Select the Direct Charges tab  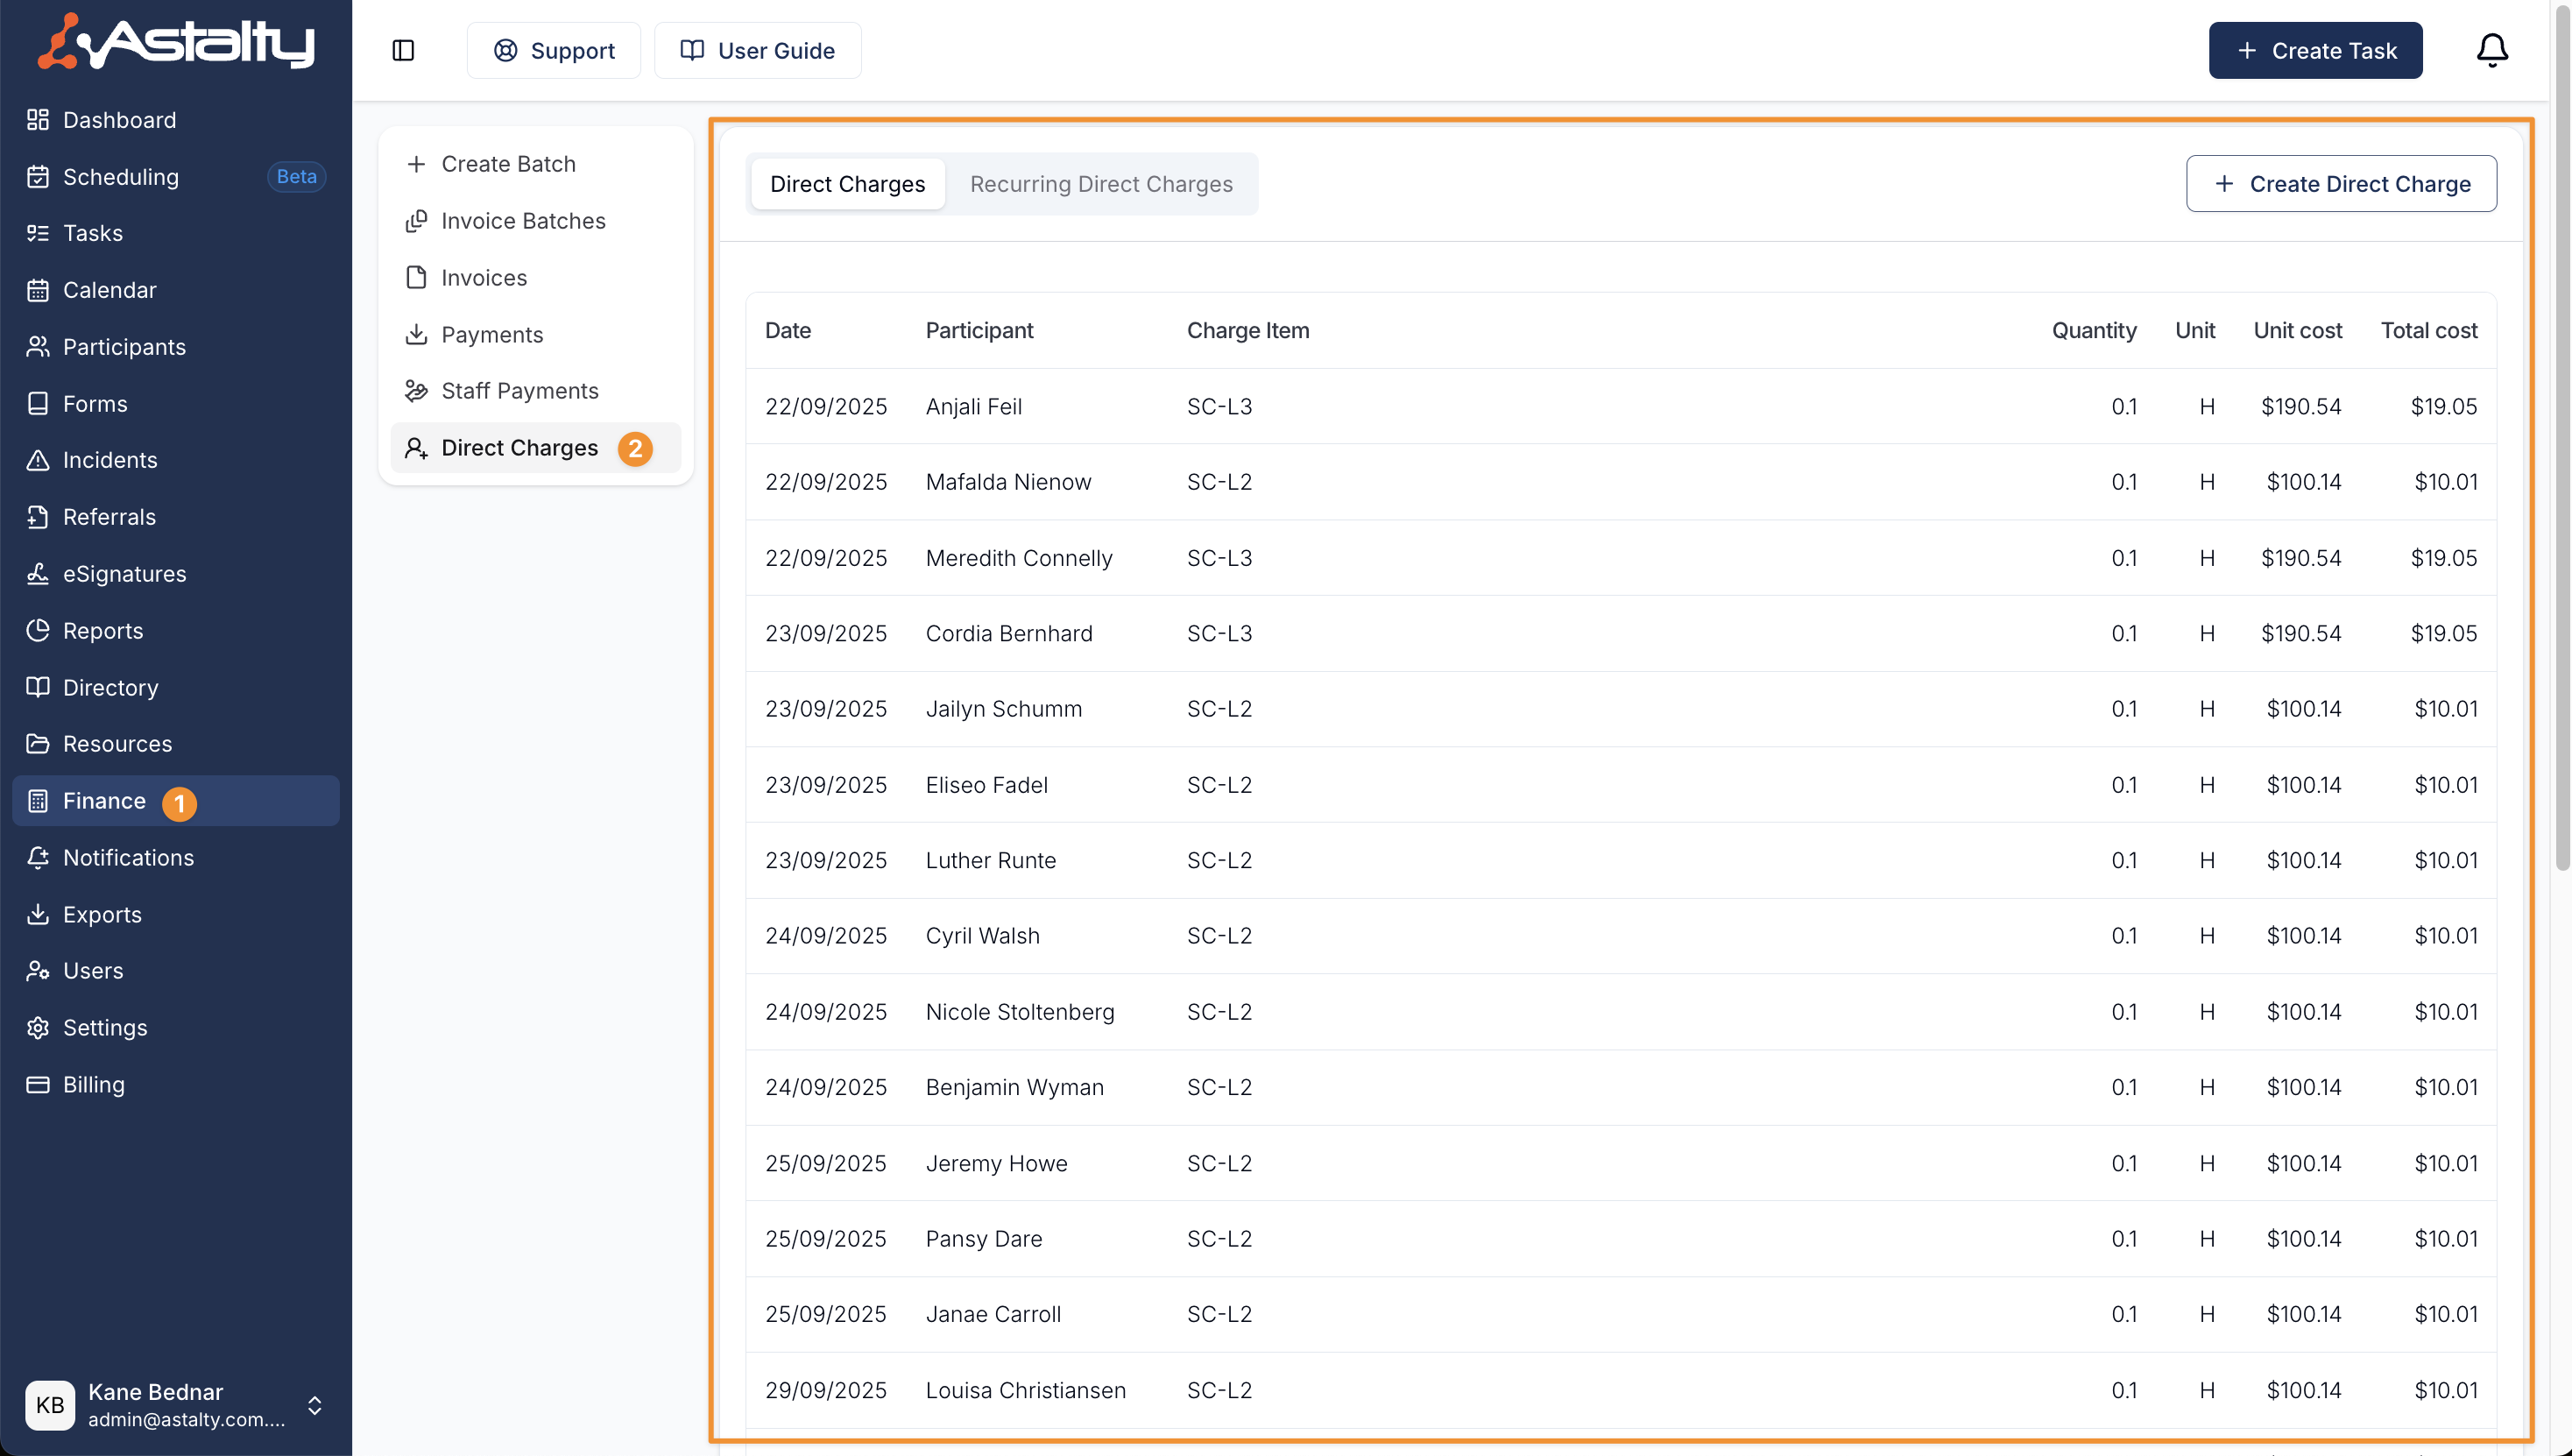point(847,184)
